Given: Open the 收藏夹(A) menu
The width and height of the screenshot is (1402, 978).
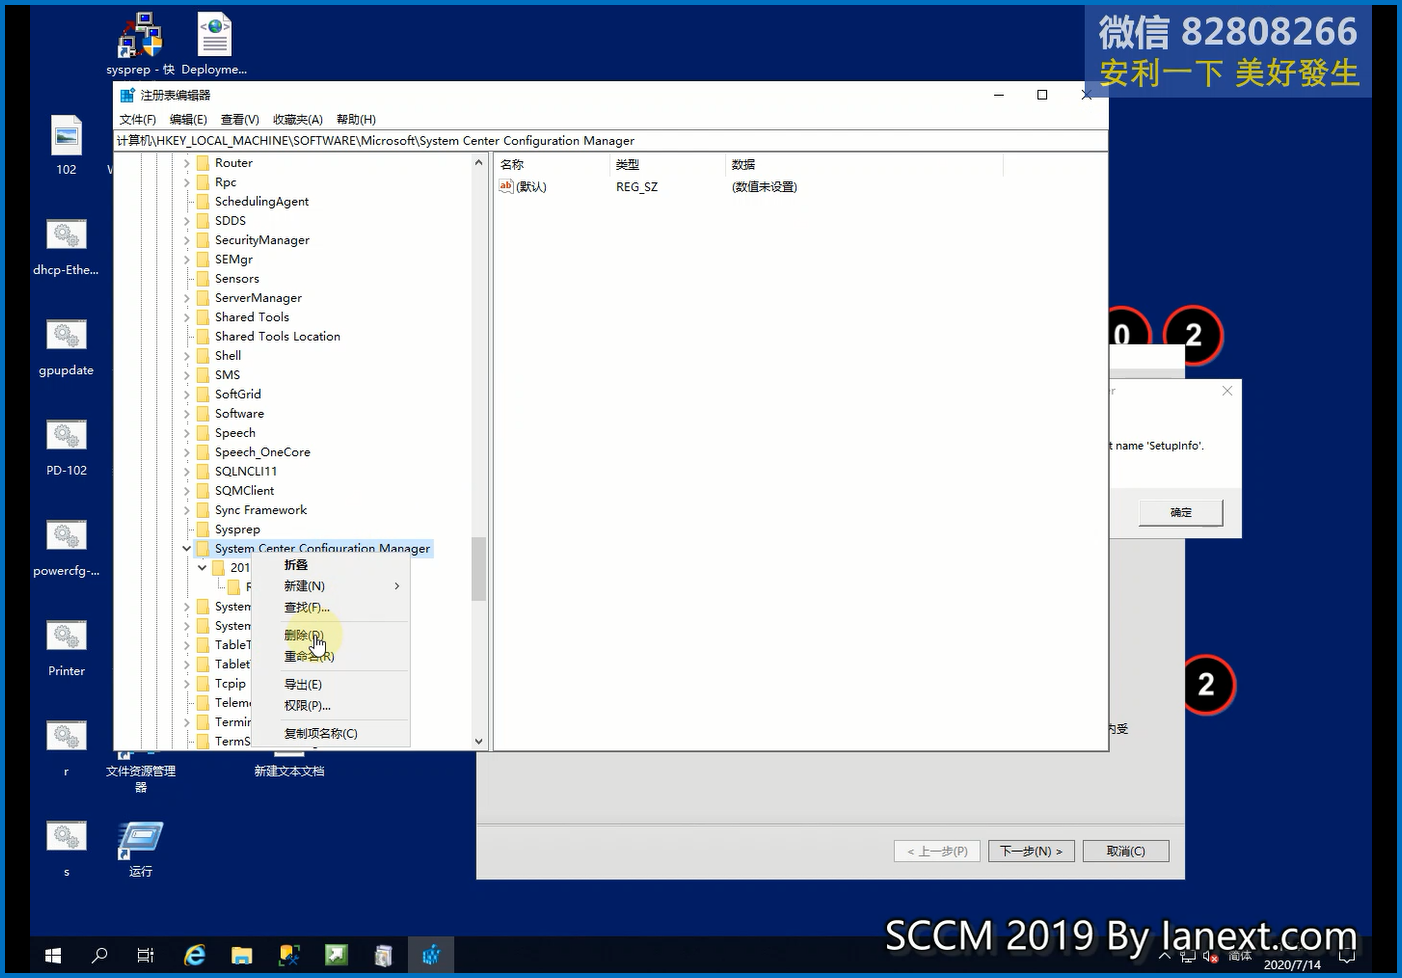Looking at the screenshot, I should [298, 119].
